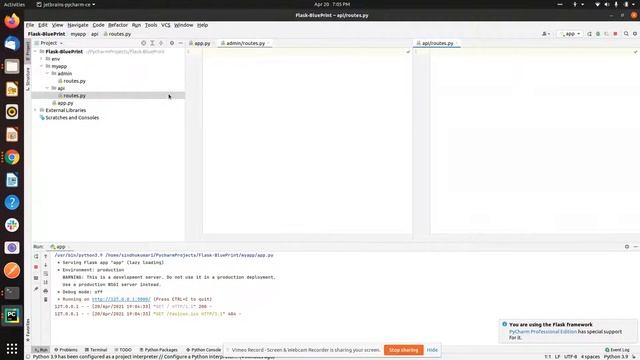
Task: Click Hide link in sharing notification
Action: click(x=432, y=350)
